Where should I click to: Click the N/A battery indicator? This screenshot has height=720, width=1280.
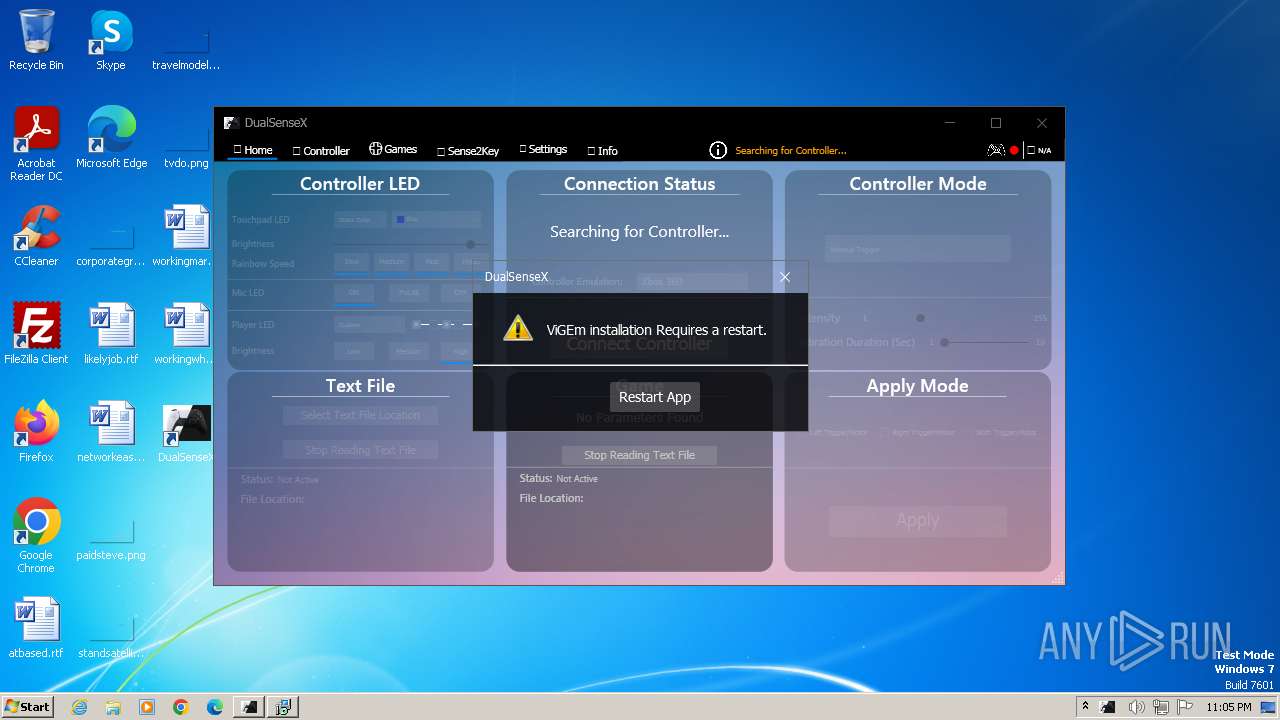tap(1040, 150)
